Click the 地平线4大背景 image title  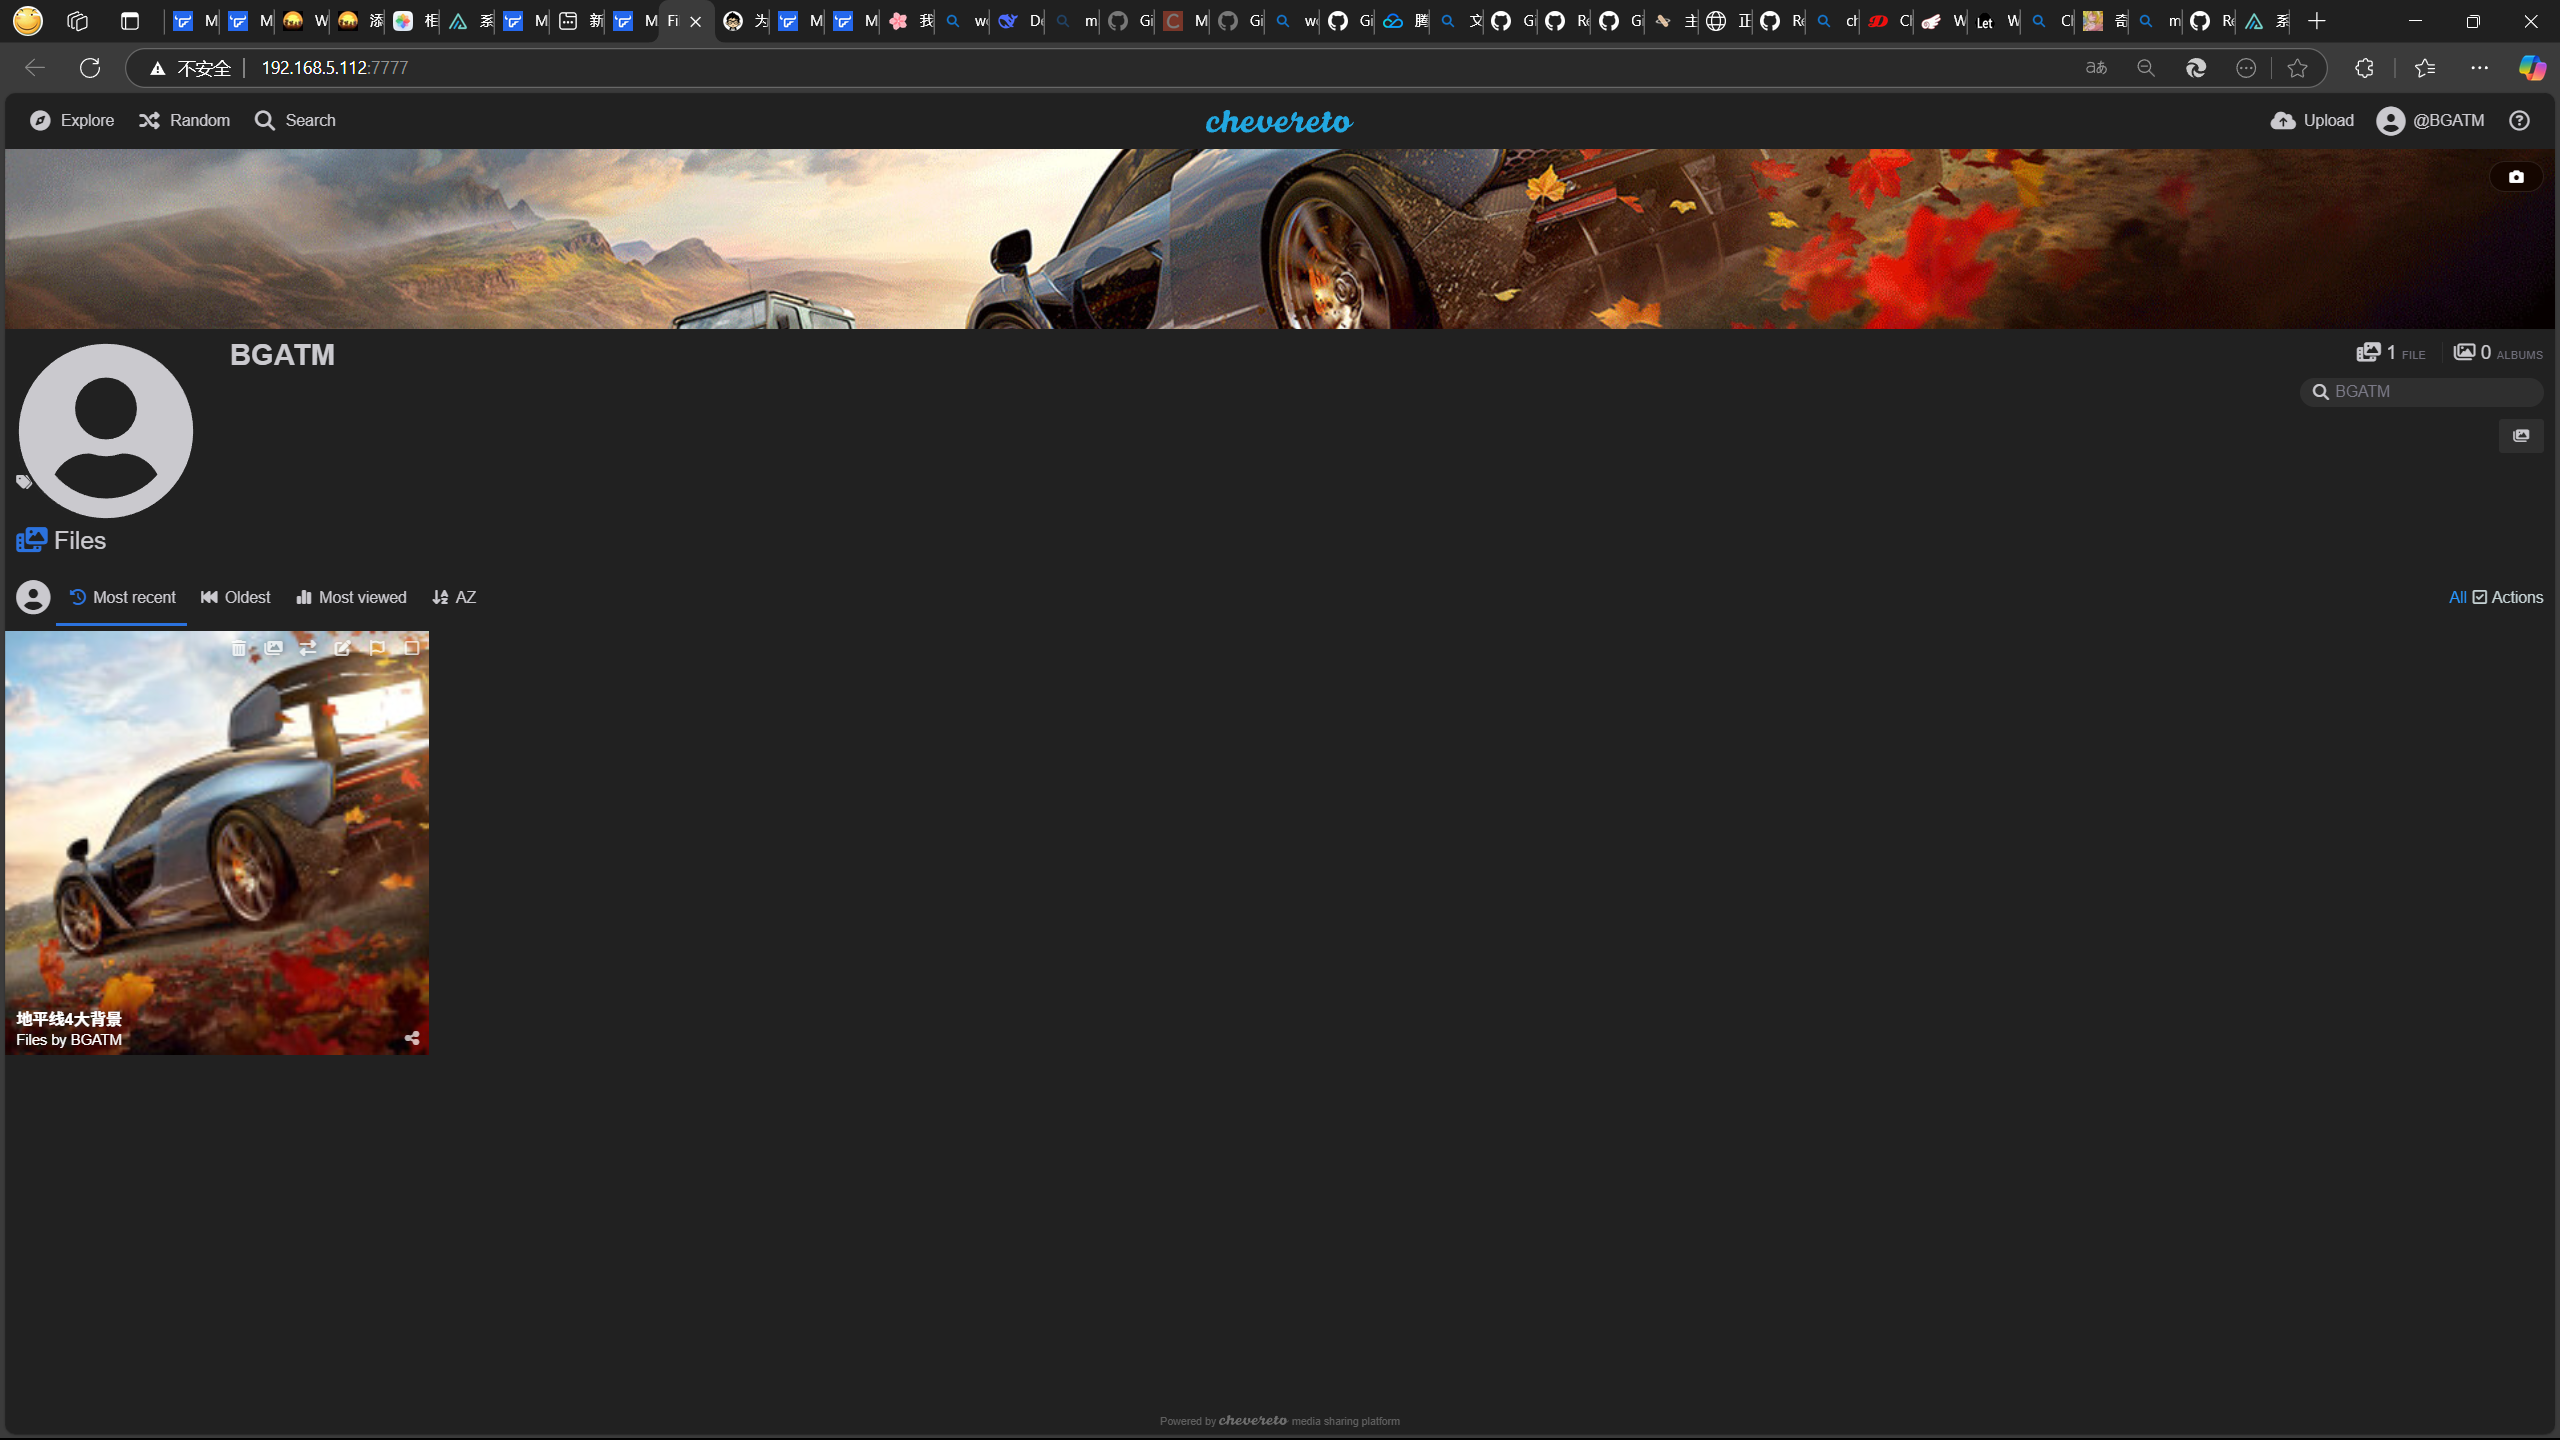click(69, 1018)
